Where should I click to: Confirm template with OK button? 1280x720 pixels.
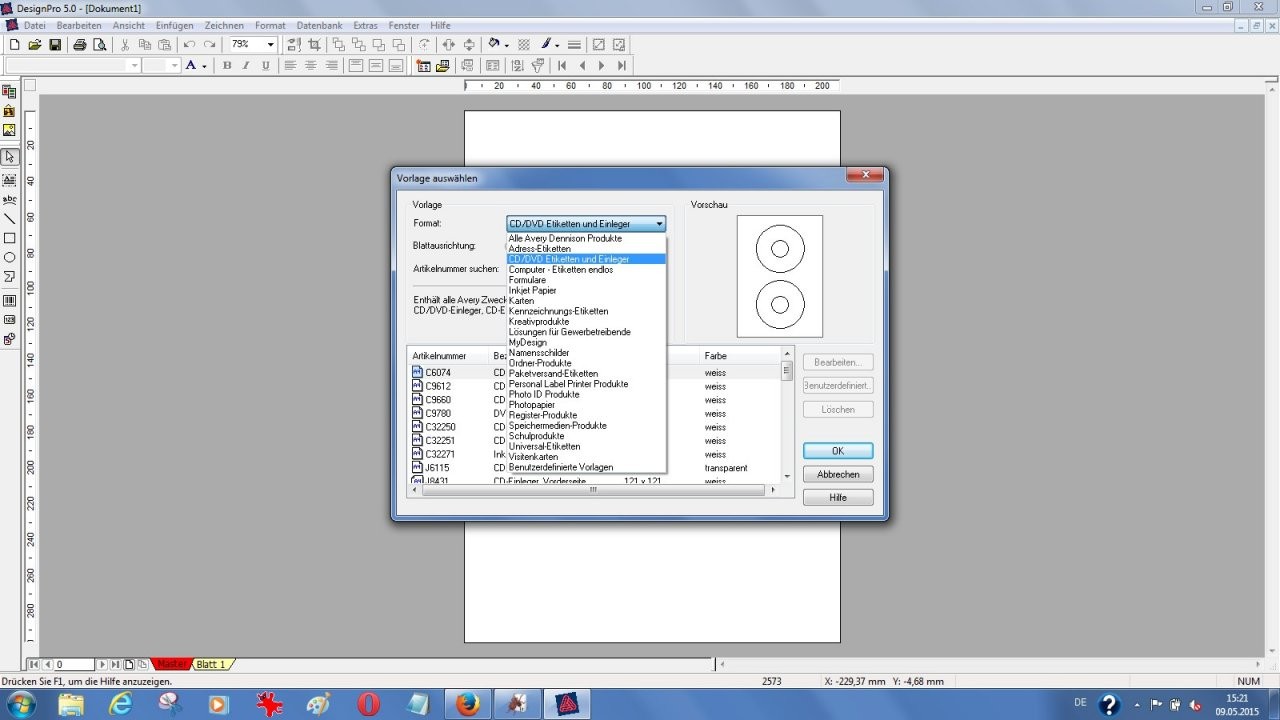838,451
